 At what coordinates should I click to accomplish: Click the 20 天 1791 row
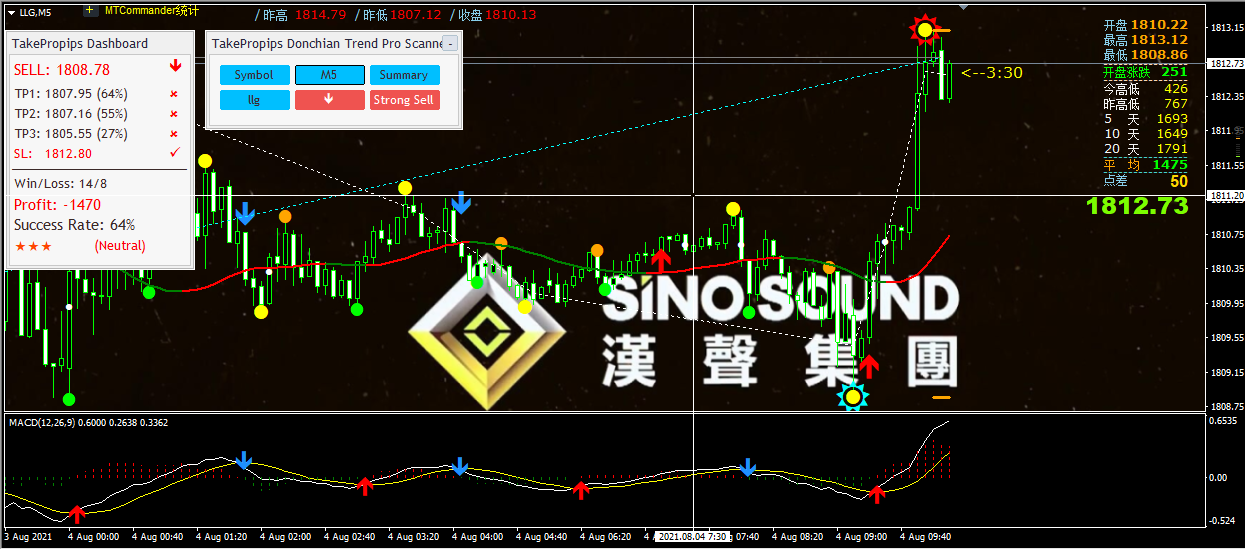[1145, 149]
